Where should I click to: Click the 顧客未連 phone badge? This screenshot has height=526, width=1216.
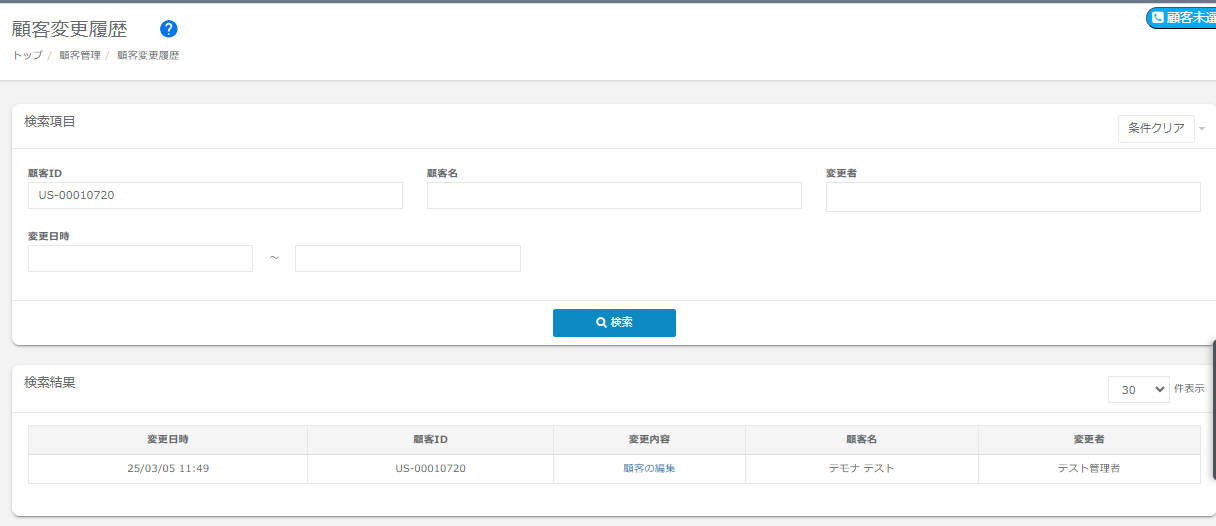[1183, 18]
